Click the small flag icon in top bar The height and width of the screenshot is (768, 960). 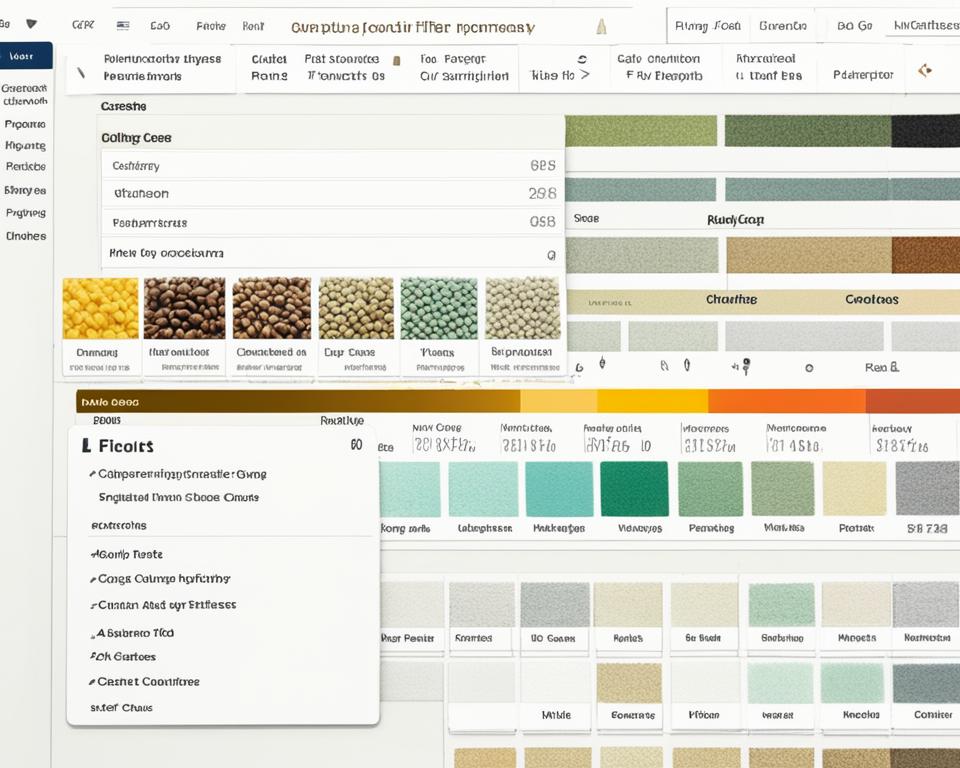[x=123, y=26]
